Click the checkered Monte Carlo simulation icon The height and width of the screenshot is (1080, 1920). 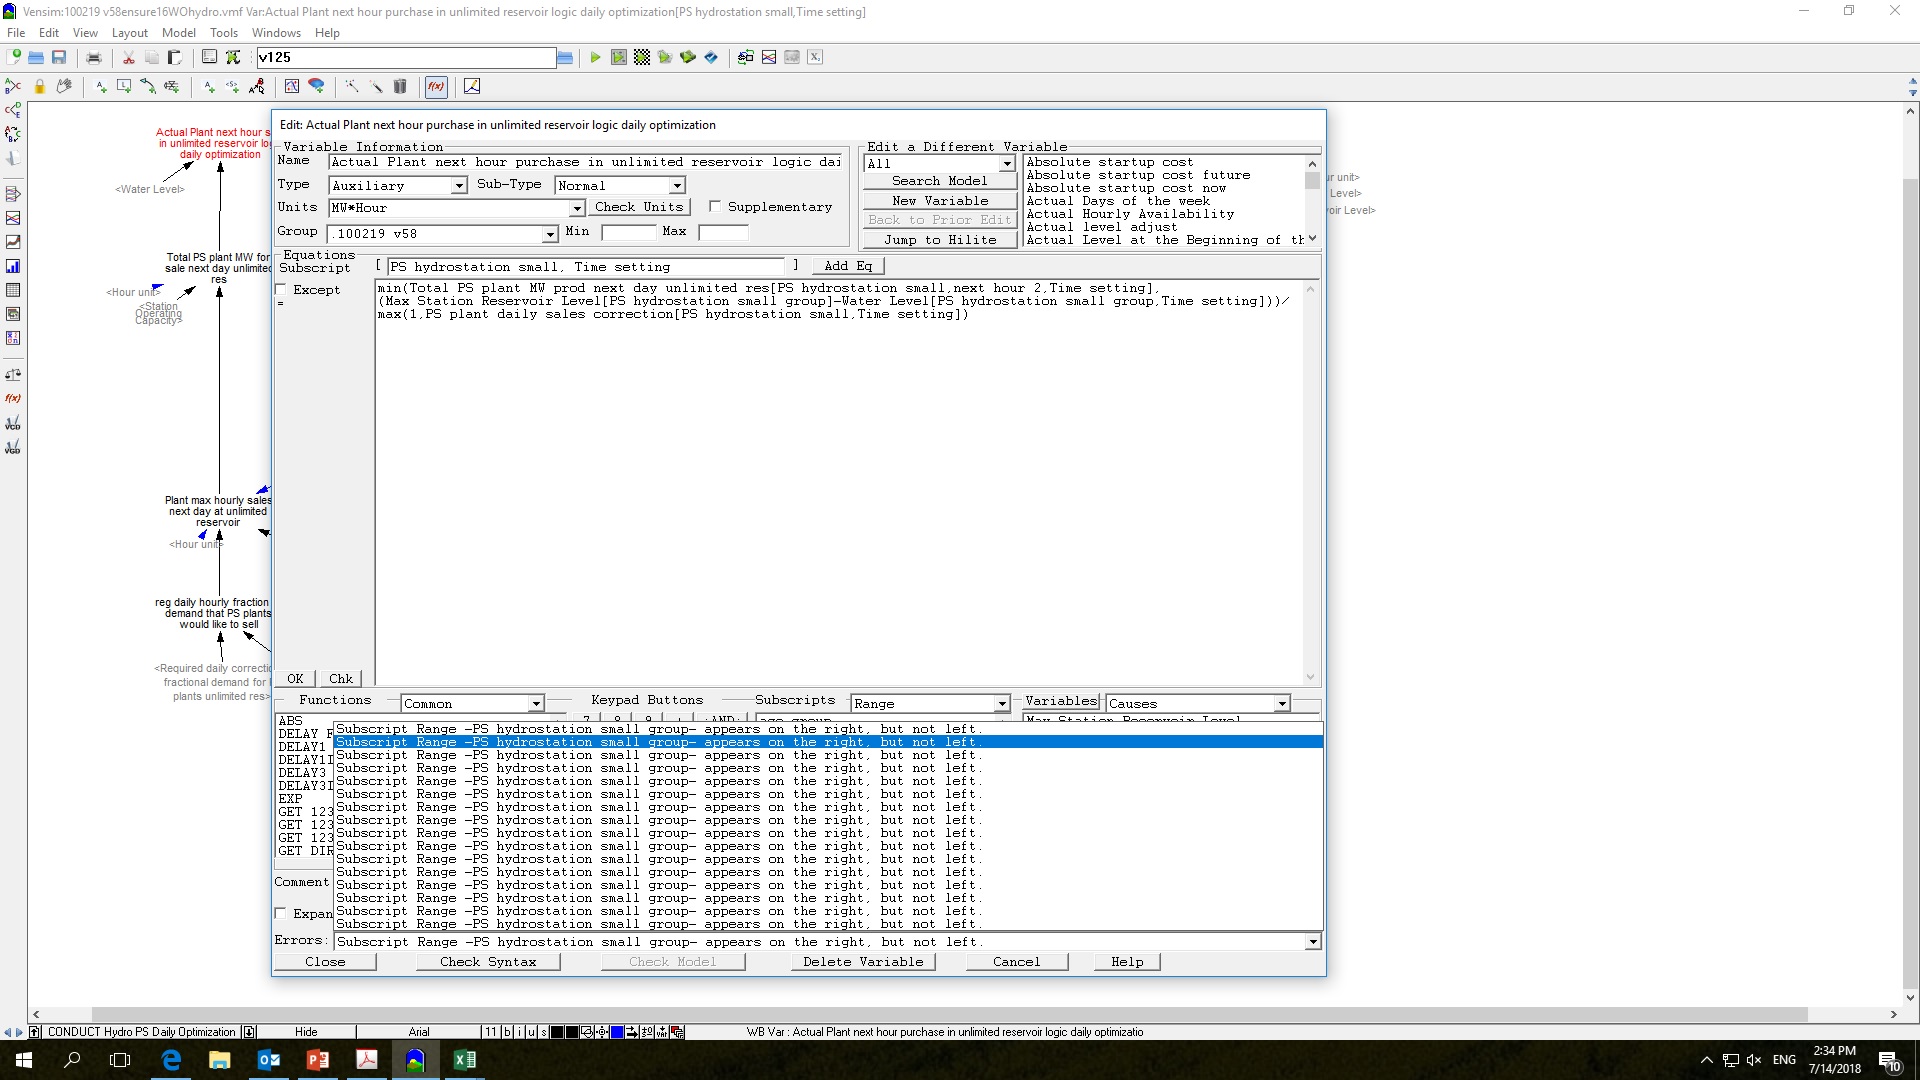tap(642, 57)
